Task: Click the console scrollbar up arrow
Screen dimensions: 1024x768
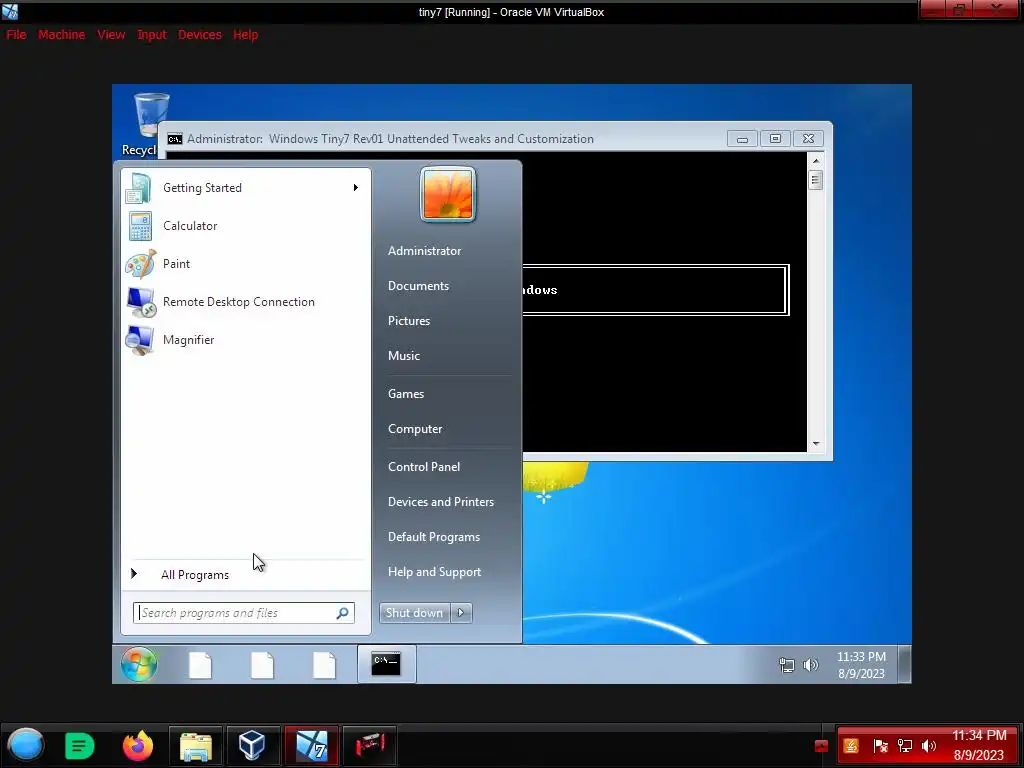Action: [816, 161]
